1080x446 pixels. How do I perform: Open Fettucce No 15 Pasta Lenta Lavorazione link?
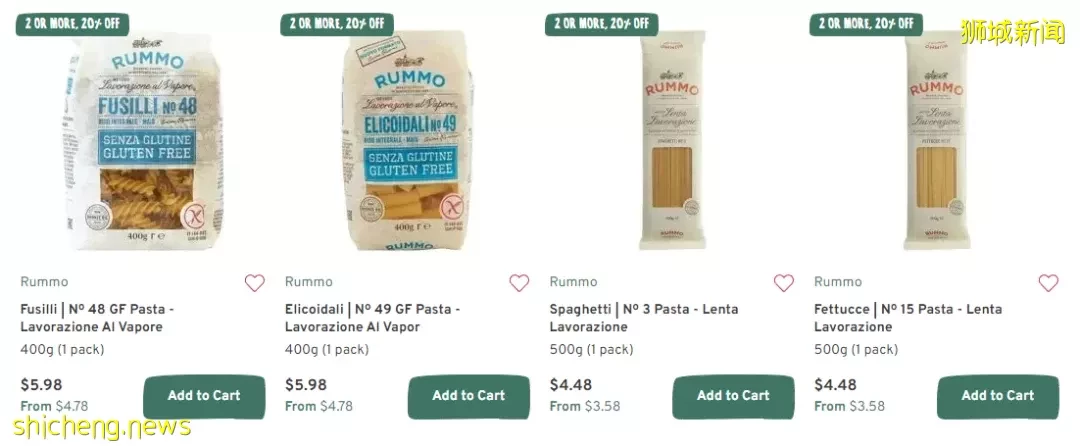click(x=908, y=318)
